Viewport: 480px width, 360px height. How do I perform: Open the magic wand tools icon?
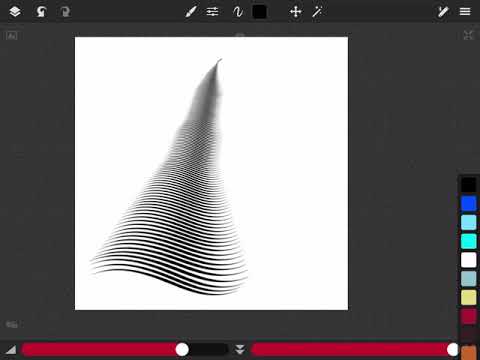317,12
